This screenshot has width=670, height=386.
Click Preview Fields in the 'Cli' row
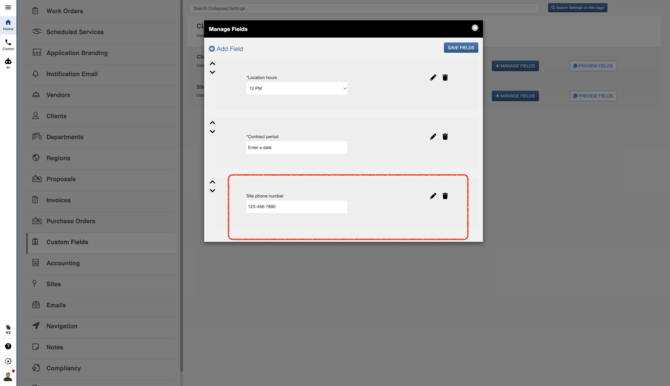(593, 66)
